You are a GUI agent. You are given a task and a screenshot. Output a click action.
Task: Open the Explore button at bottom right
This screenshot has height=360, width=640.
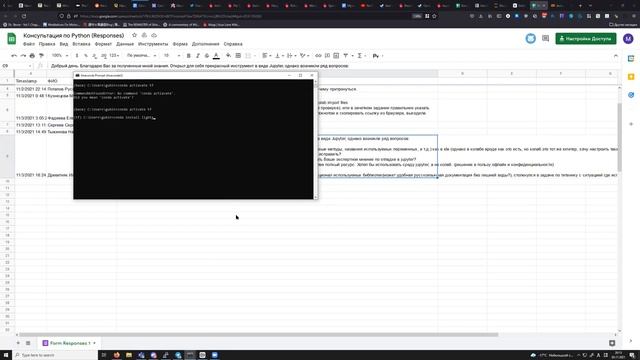click(612, 343)
